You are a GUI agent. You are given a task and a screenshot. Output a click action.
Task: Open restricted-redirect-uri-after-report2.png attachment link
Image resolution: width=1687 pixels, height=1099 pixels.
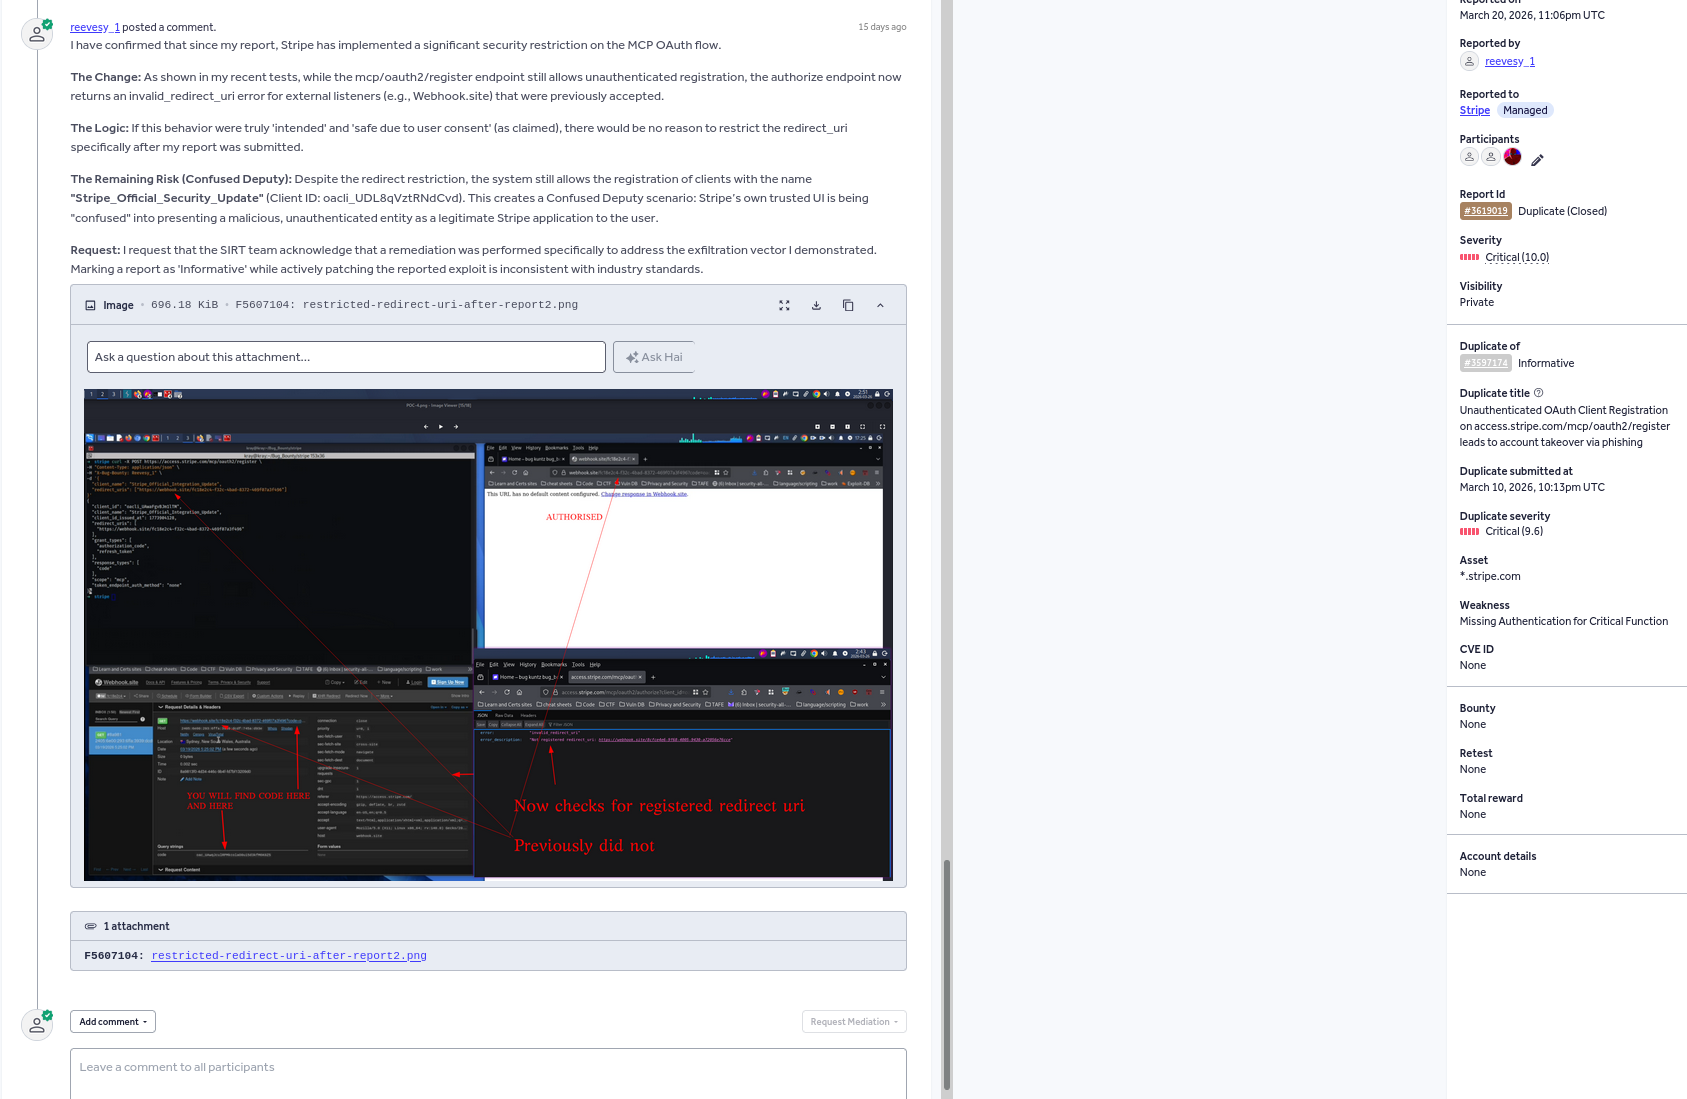click(289, 956)
